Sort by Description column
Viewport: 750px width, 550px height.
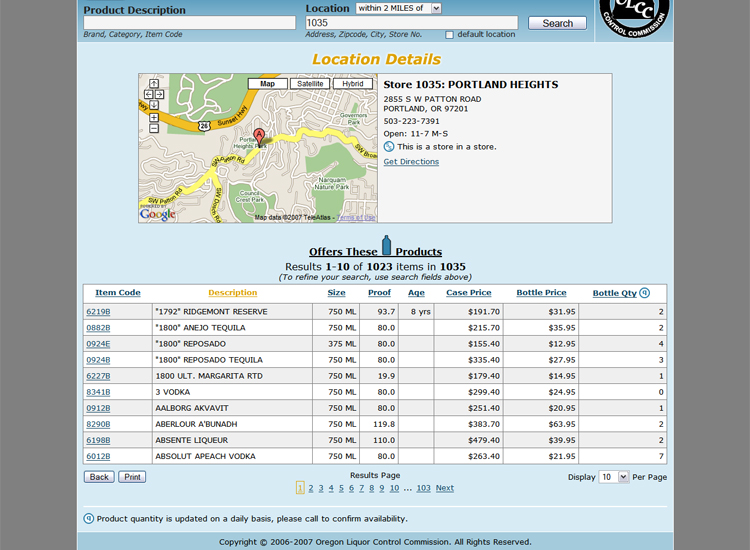[x=232, y=293]
